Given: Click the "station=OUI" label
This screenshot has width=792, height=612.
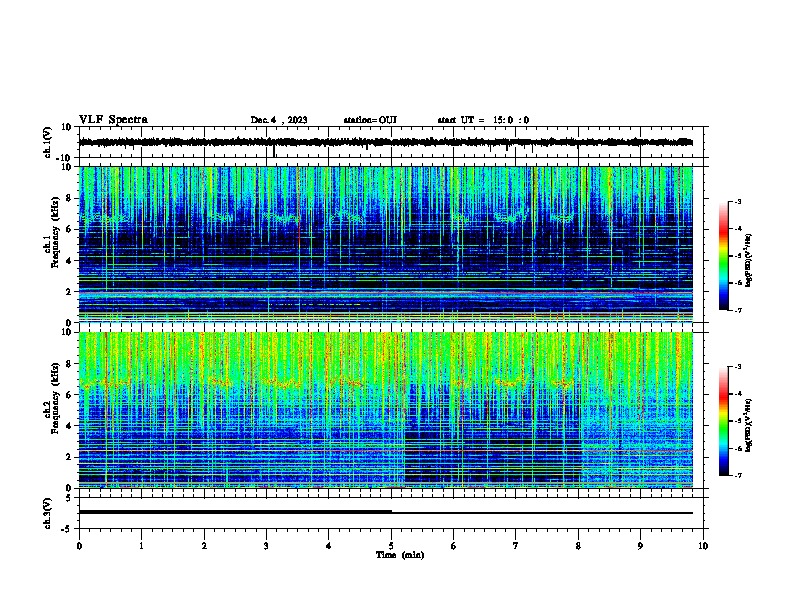Looking at the screenshot, I should (370, 120).
